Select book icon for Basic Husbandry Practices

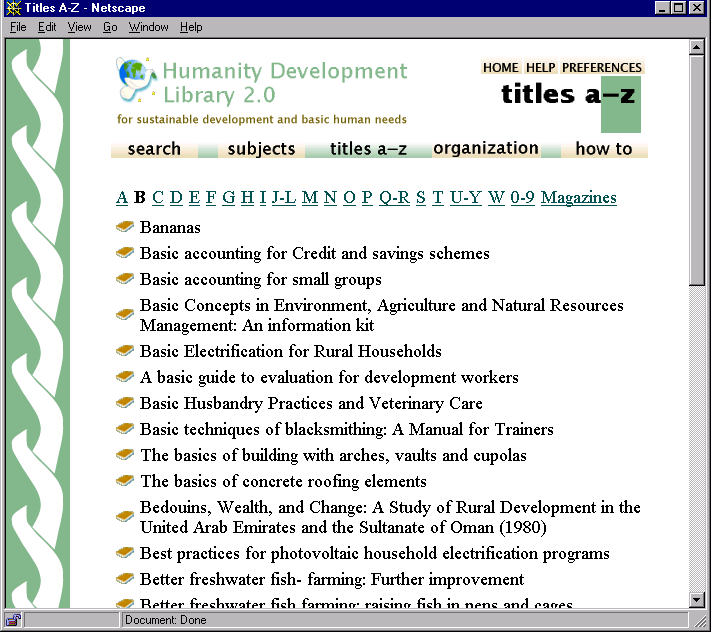pos(125,404)
